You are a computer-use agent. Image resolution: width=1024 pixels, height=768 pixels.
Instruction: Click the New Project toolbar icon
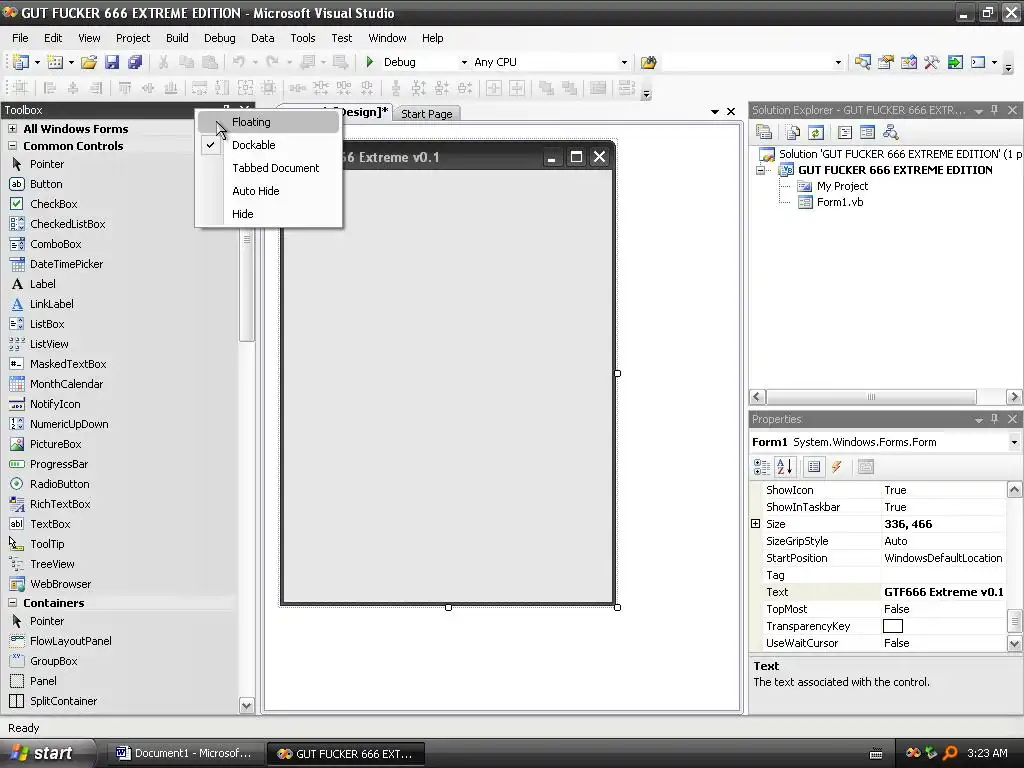(x=21, y=62)
